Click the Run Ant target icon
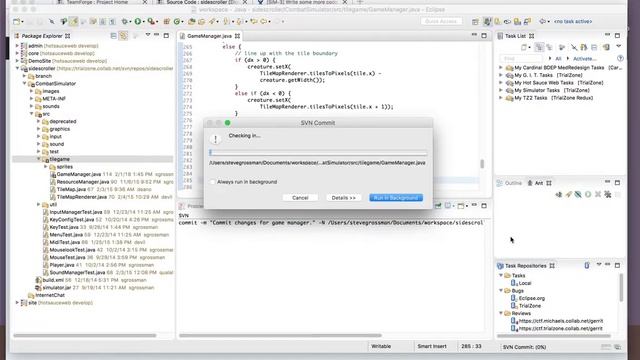640x360 pixels. click(588, 194)
